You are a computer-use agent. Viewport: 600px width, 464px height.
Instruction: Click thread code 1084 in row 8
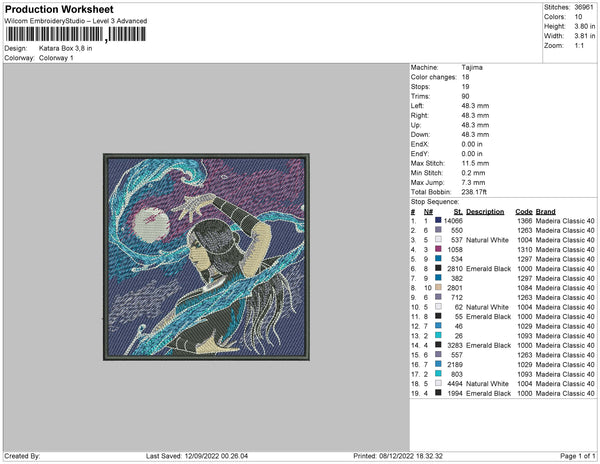525,288
